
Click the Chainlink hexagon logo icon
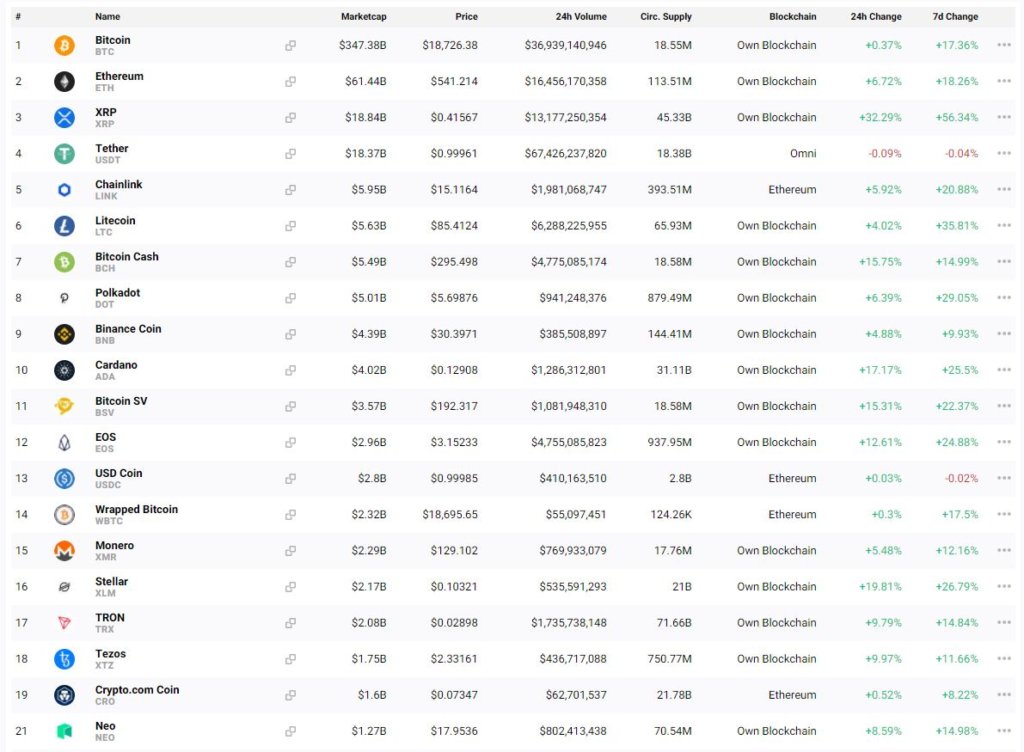click(64, 190)
